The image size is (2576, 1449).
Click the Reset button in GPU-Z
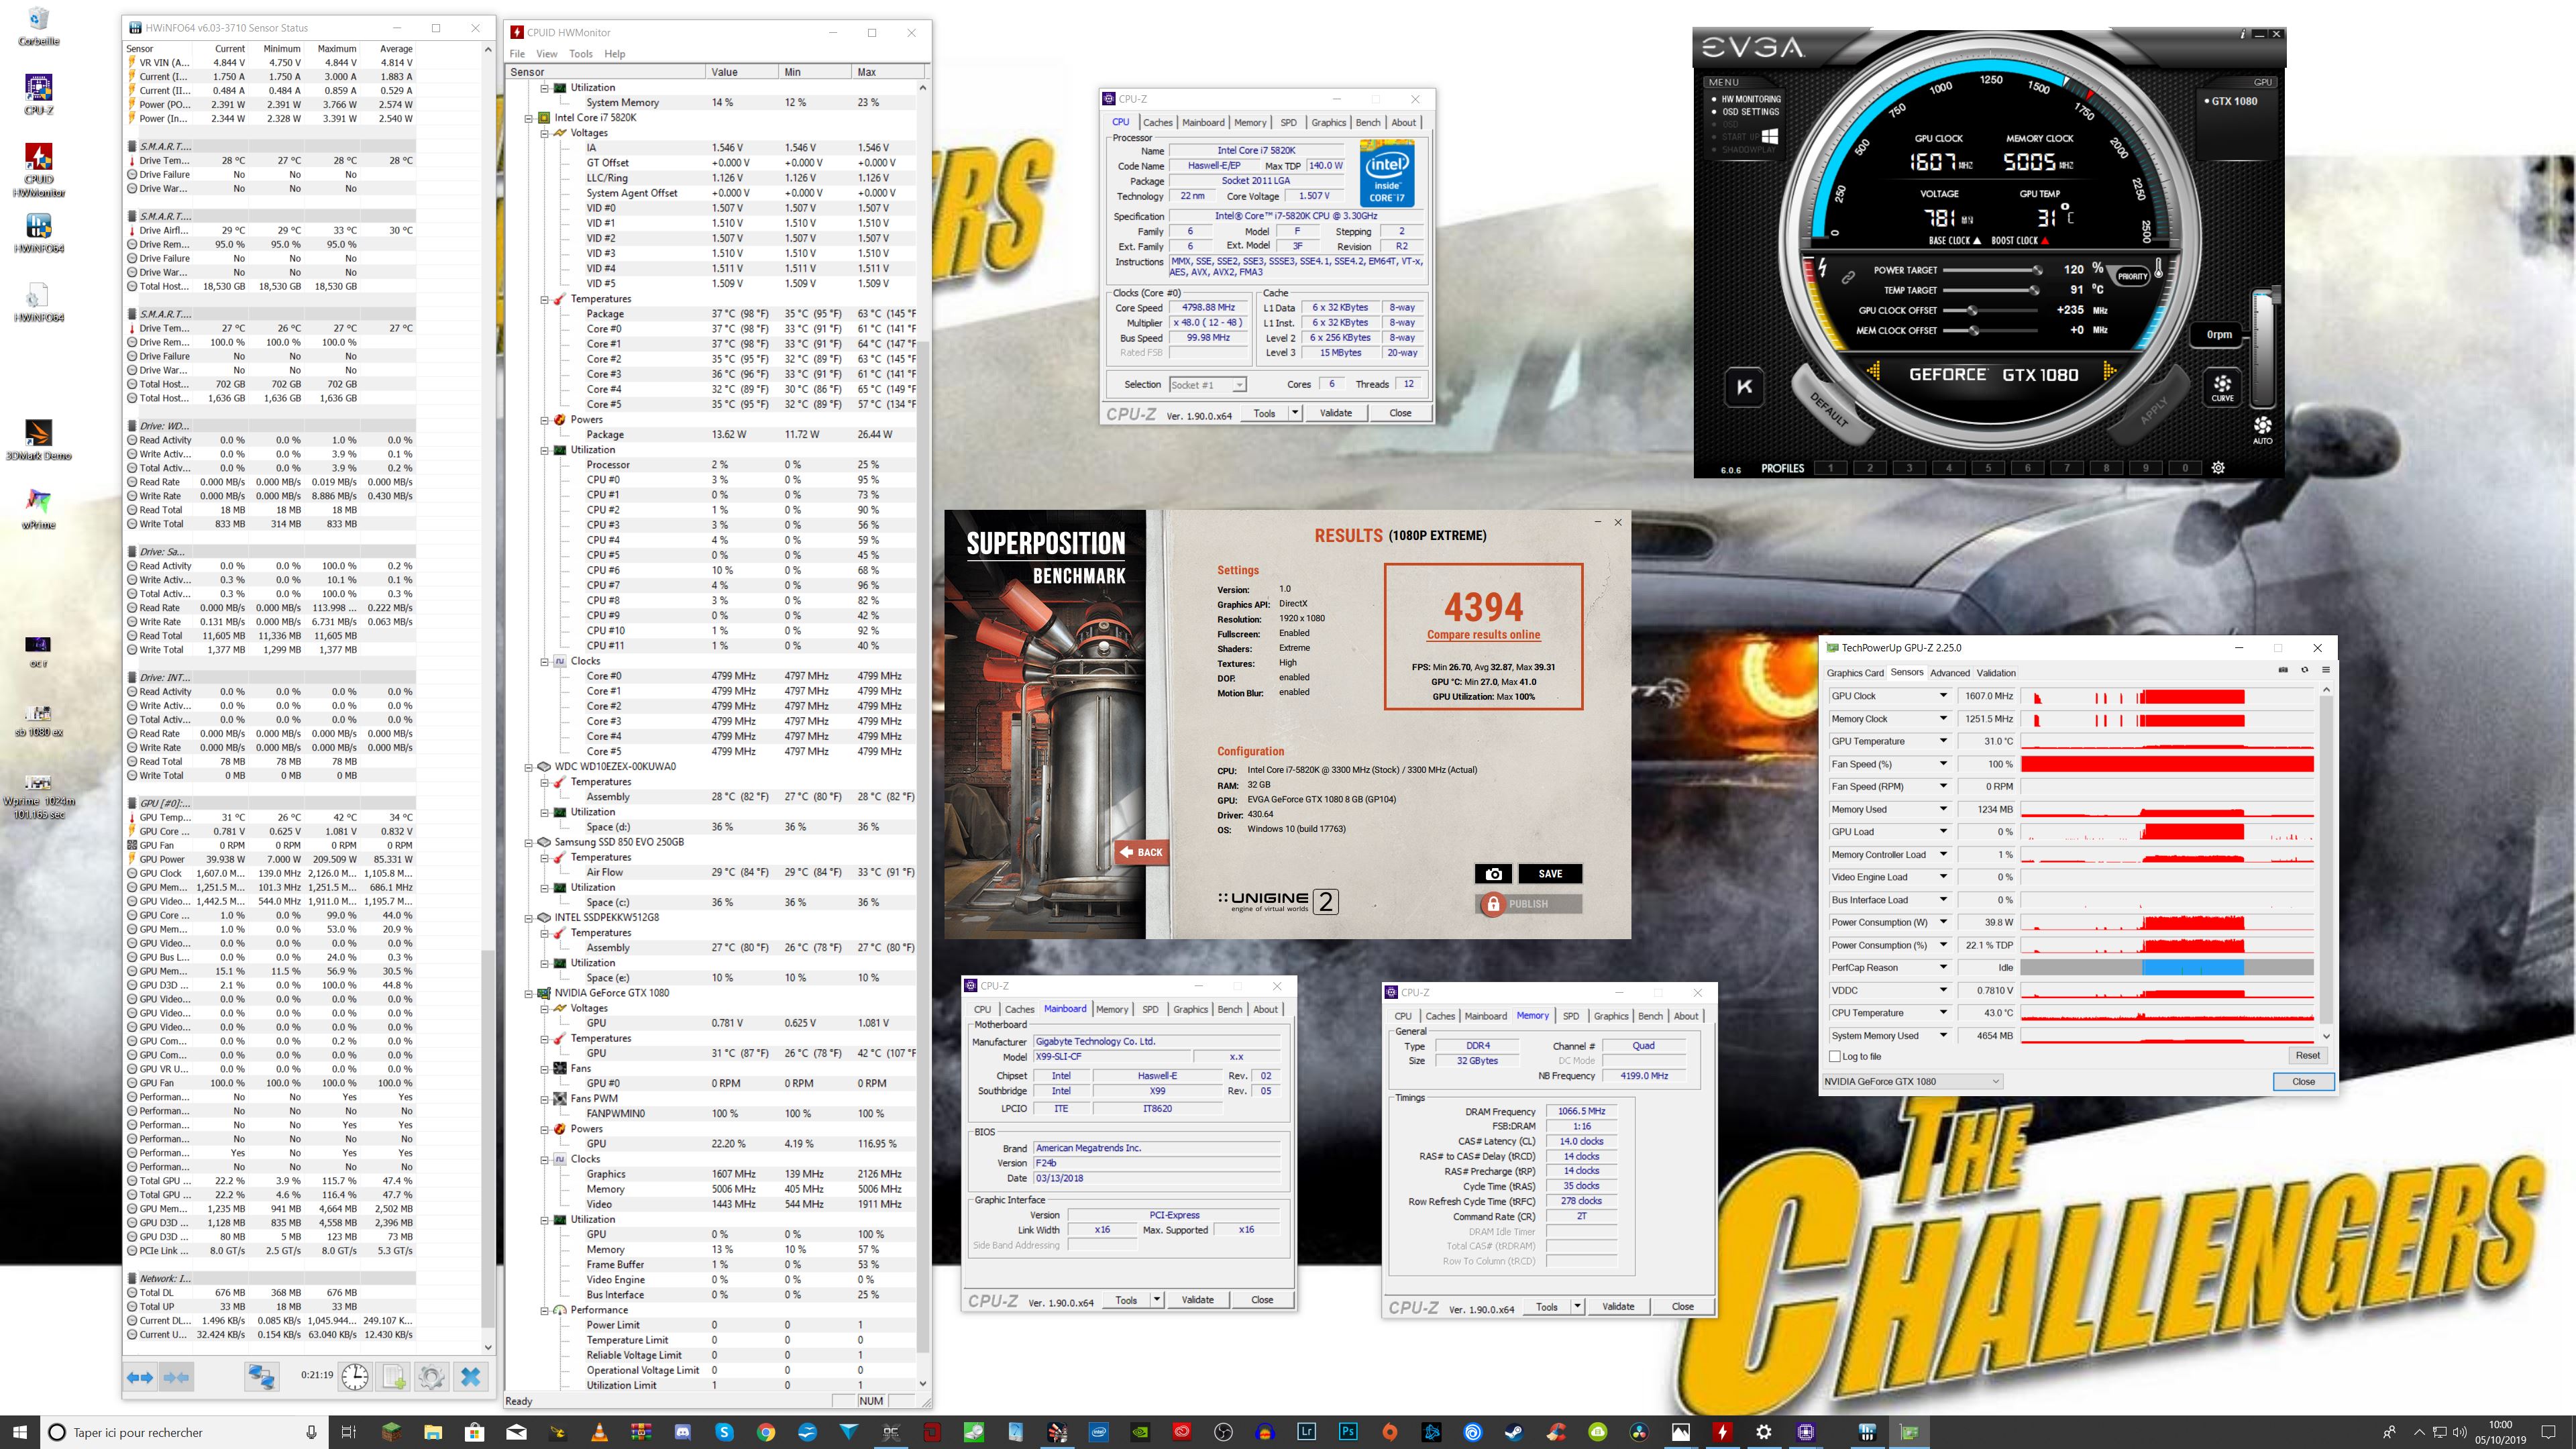click(x=2307, y=1055)
